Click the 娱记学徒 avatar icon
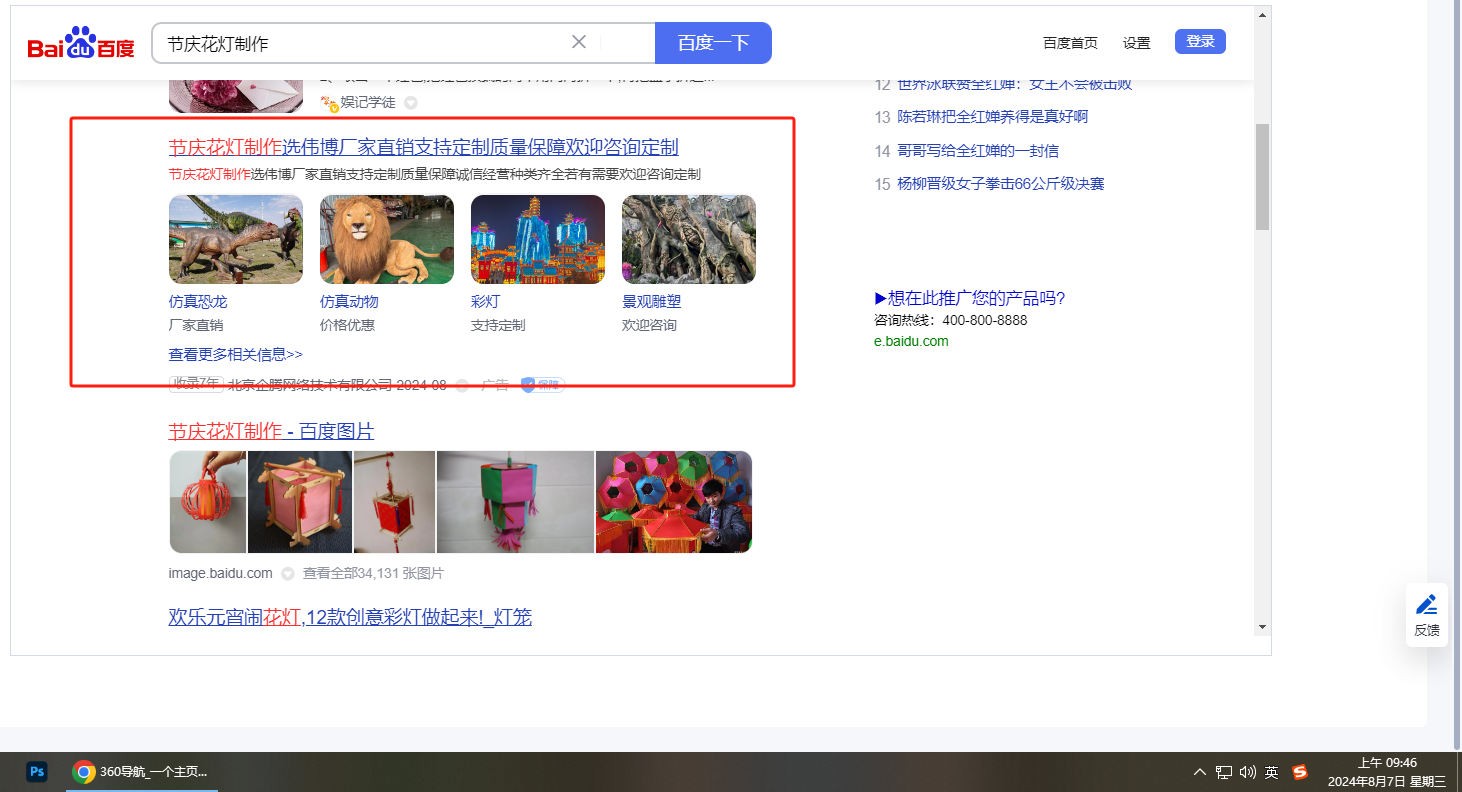 click(329, 102)
